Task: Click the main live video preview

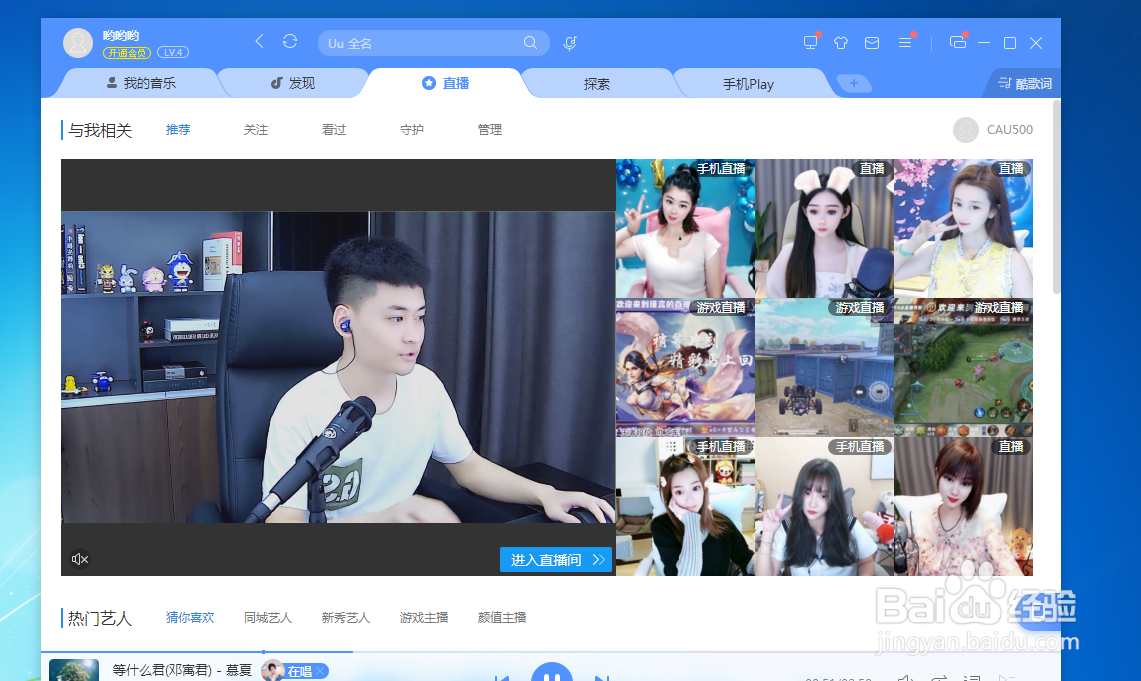Action: coord(338,367)
